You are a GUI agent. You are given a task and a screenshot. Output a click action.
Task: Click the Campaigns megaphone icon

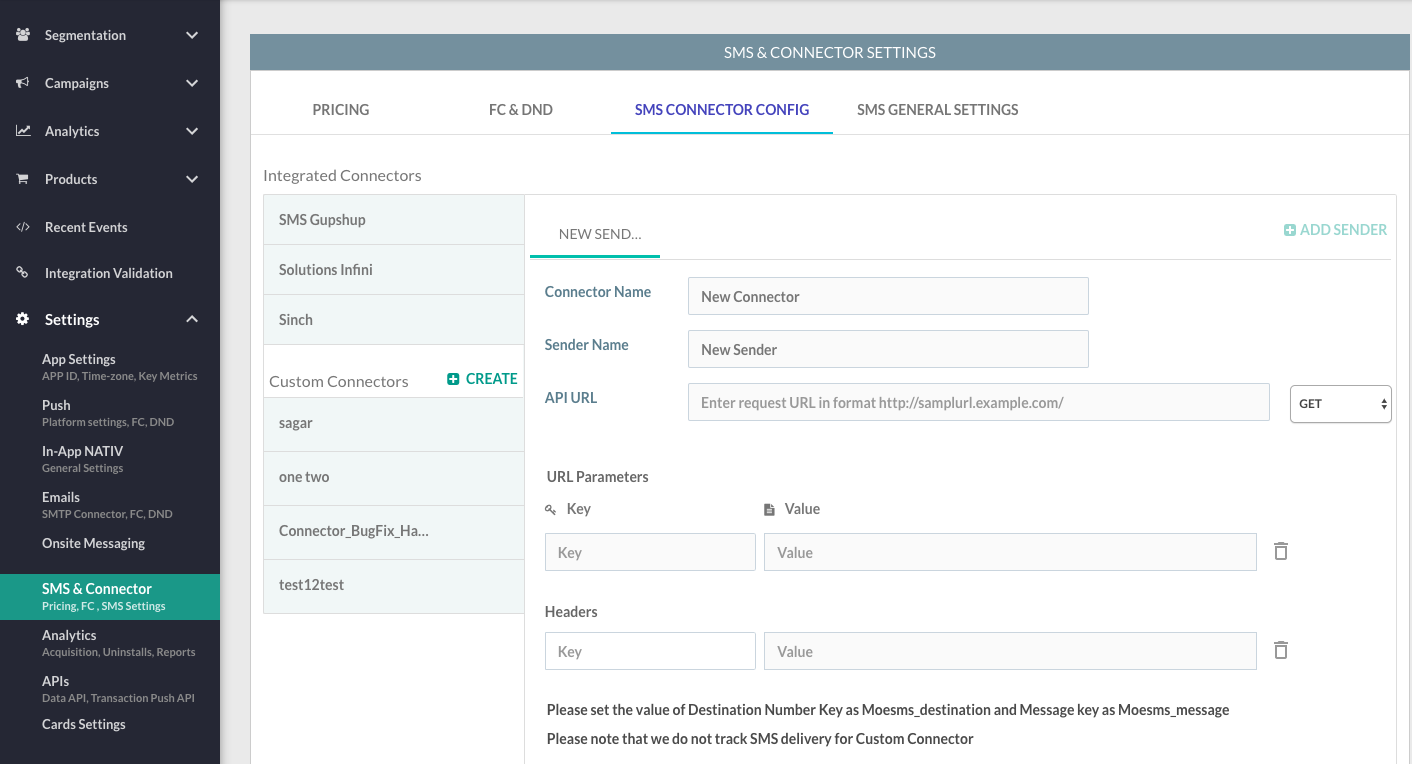(23, 83)
